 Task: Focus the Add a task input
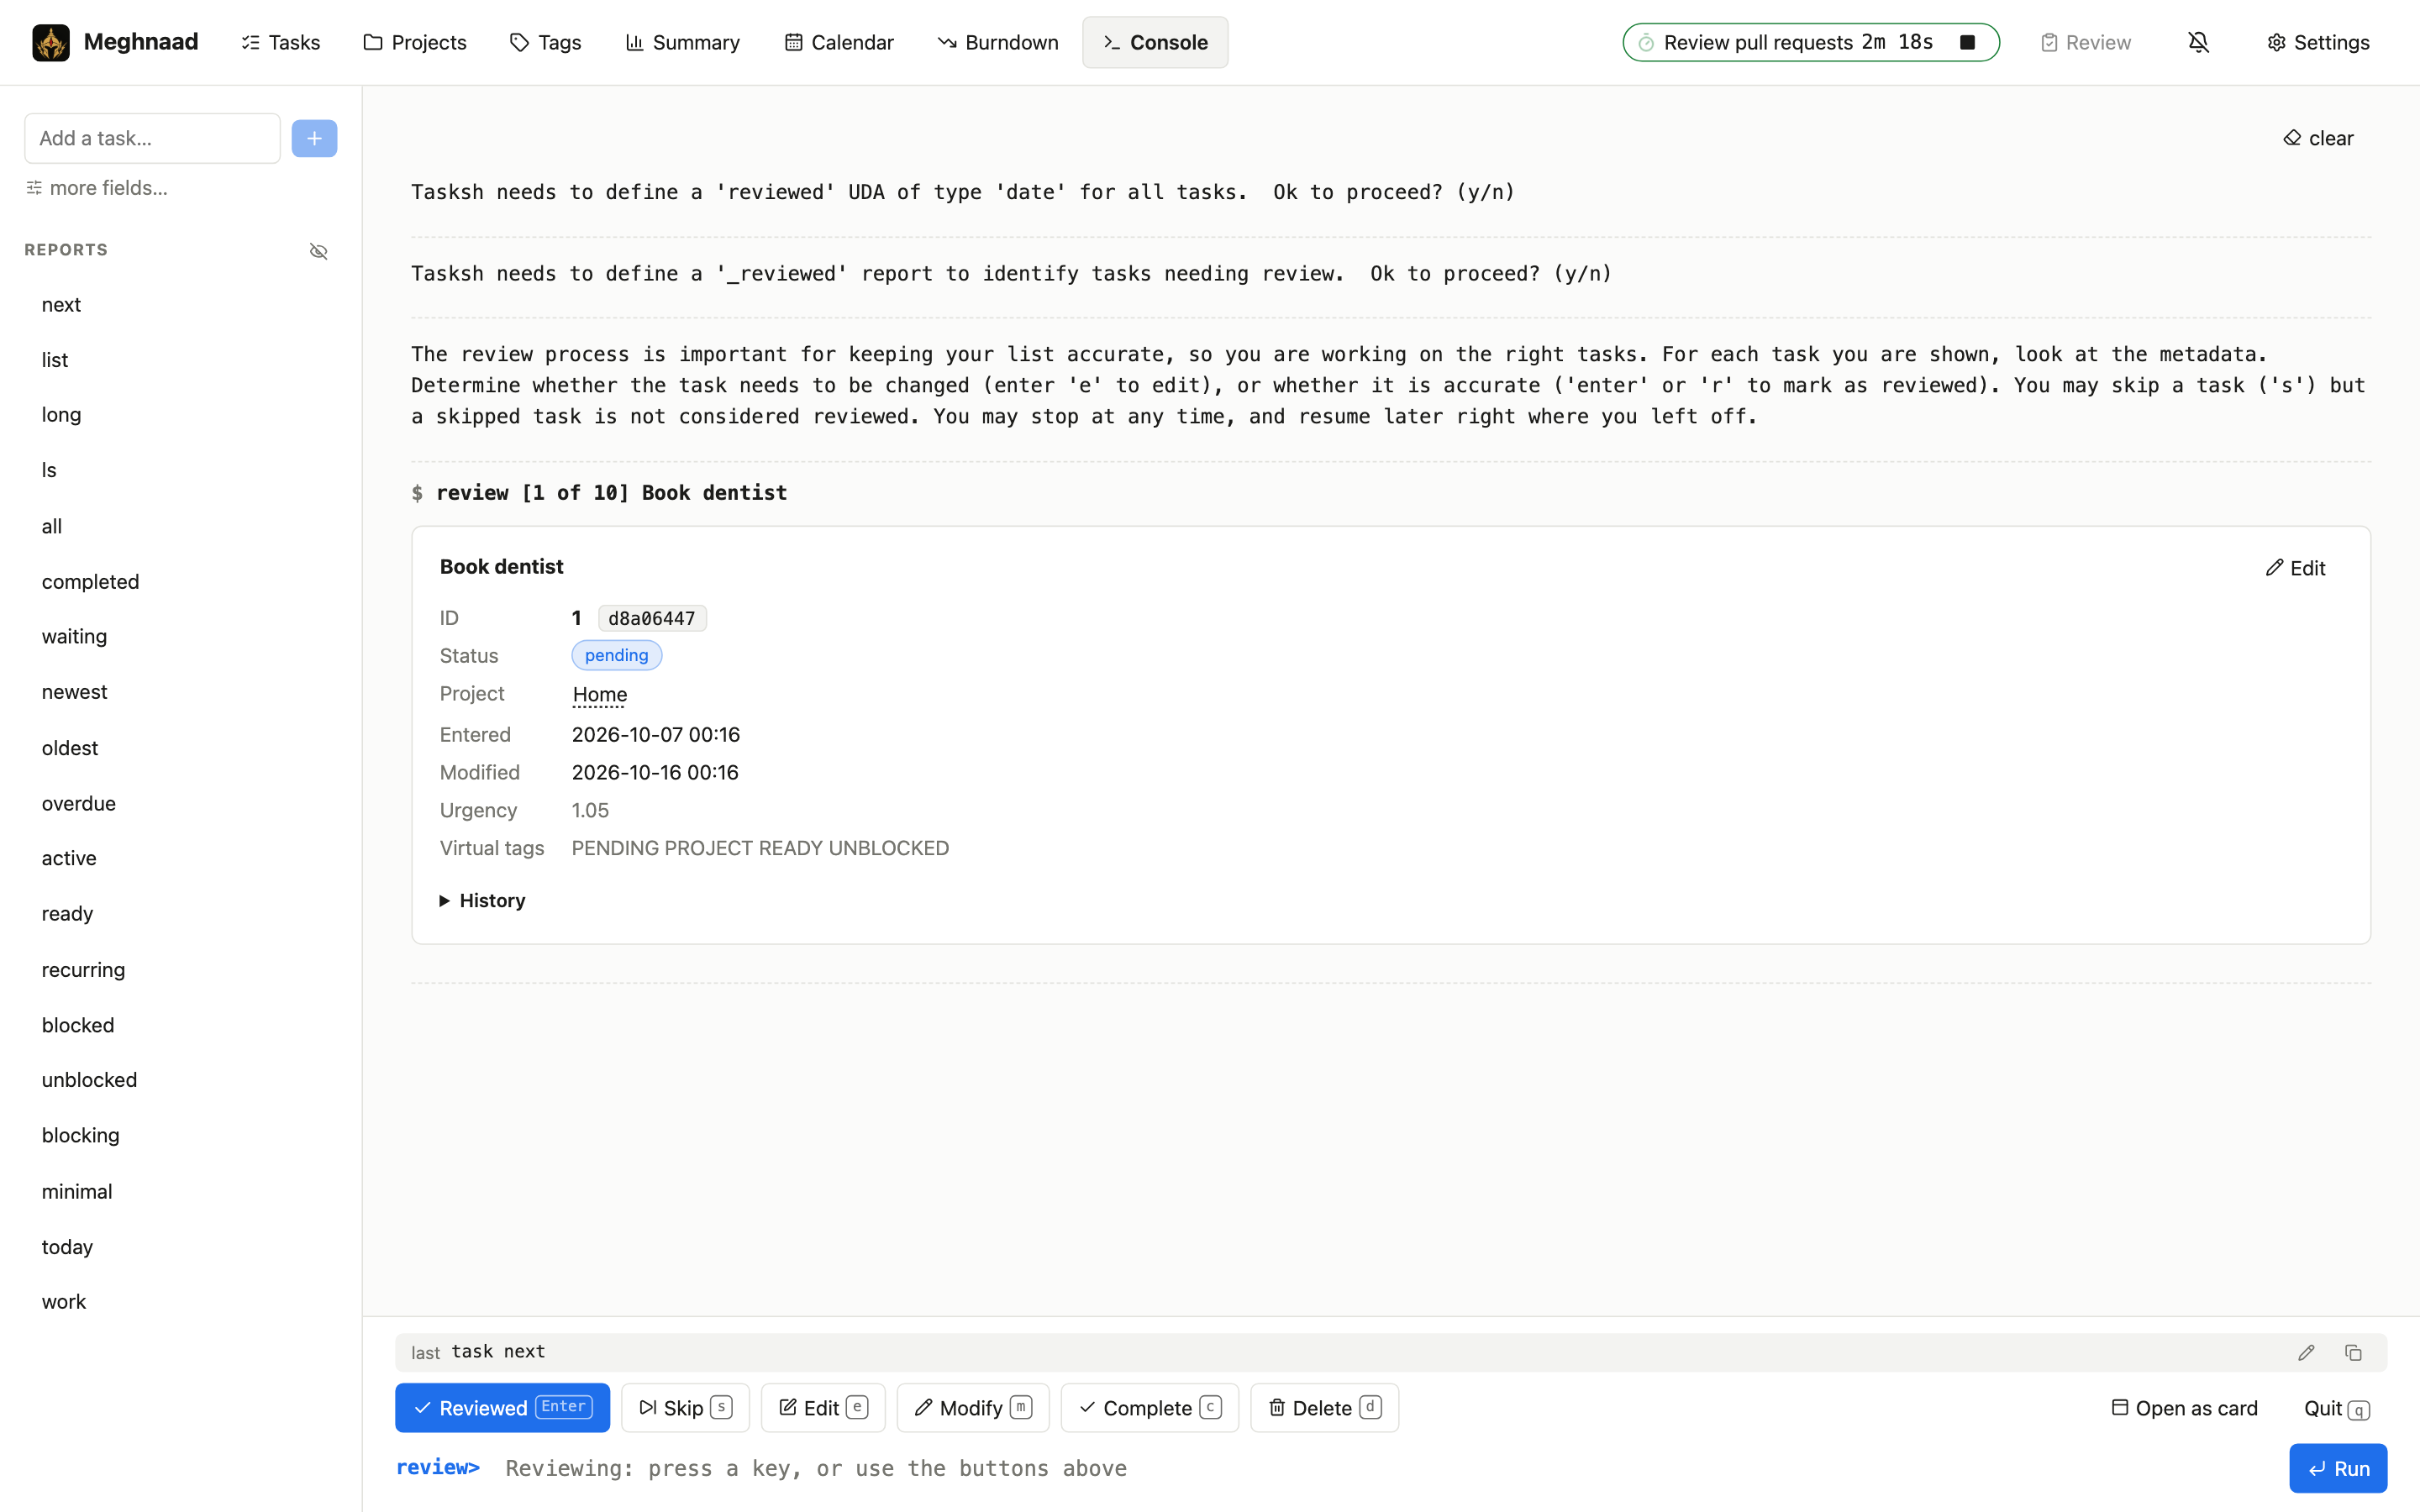pyautogui.click(x=152, y=138)
